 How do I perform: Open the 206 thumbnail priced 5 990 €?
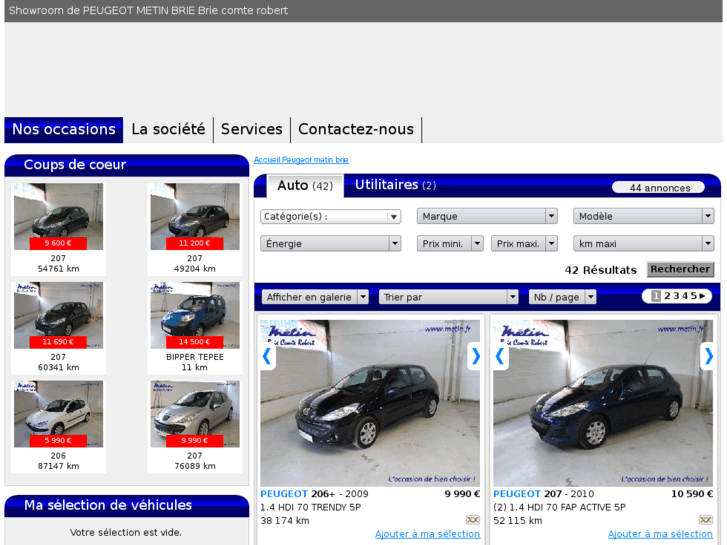[x=58, y=414]
